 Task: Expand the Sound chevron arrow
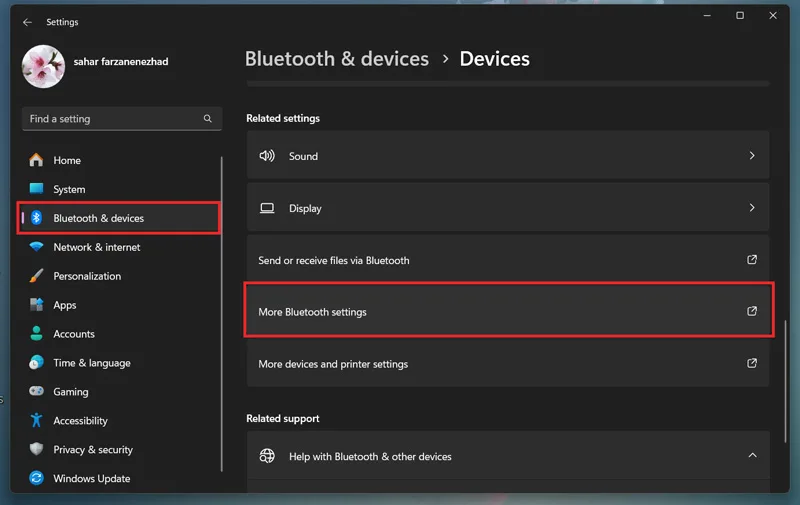click(752, 156)
